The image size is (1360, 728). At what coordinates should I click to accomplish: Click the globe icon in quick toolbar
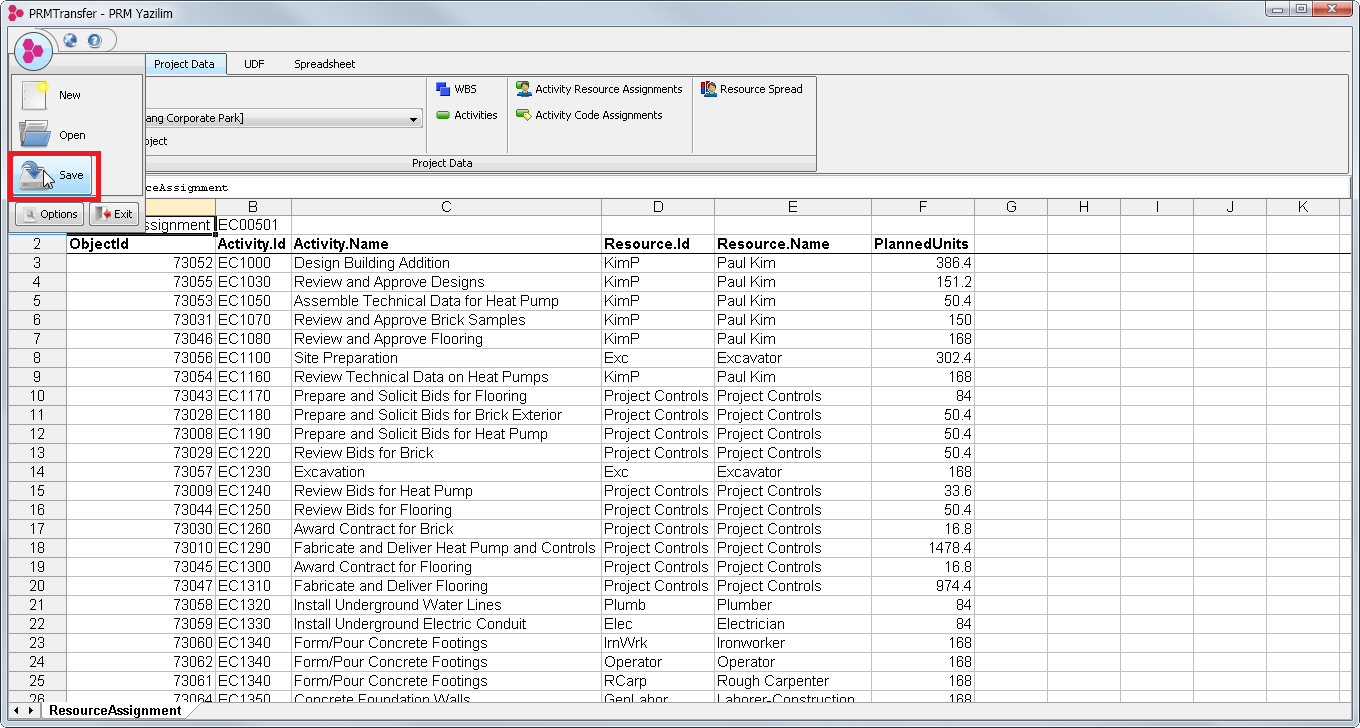pyautogui.click(x=70, y=41)
